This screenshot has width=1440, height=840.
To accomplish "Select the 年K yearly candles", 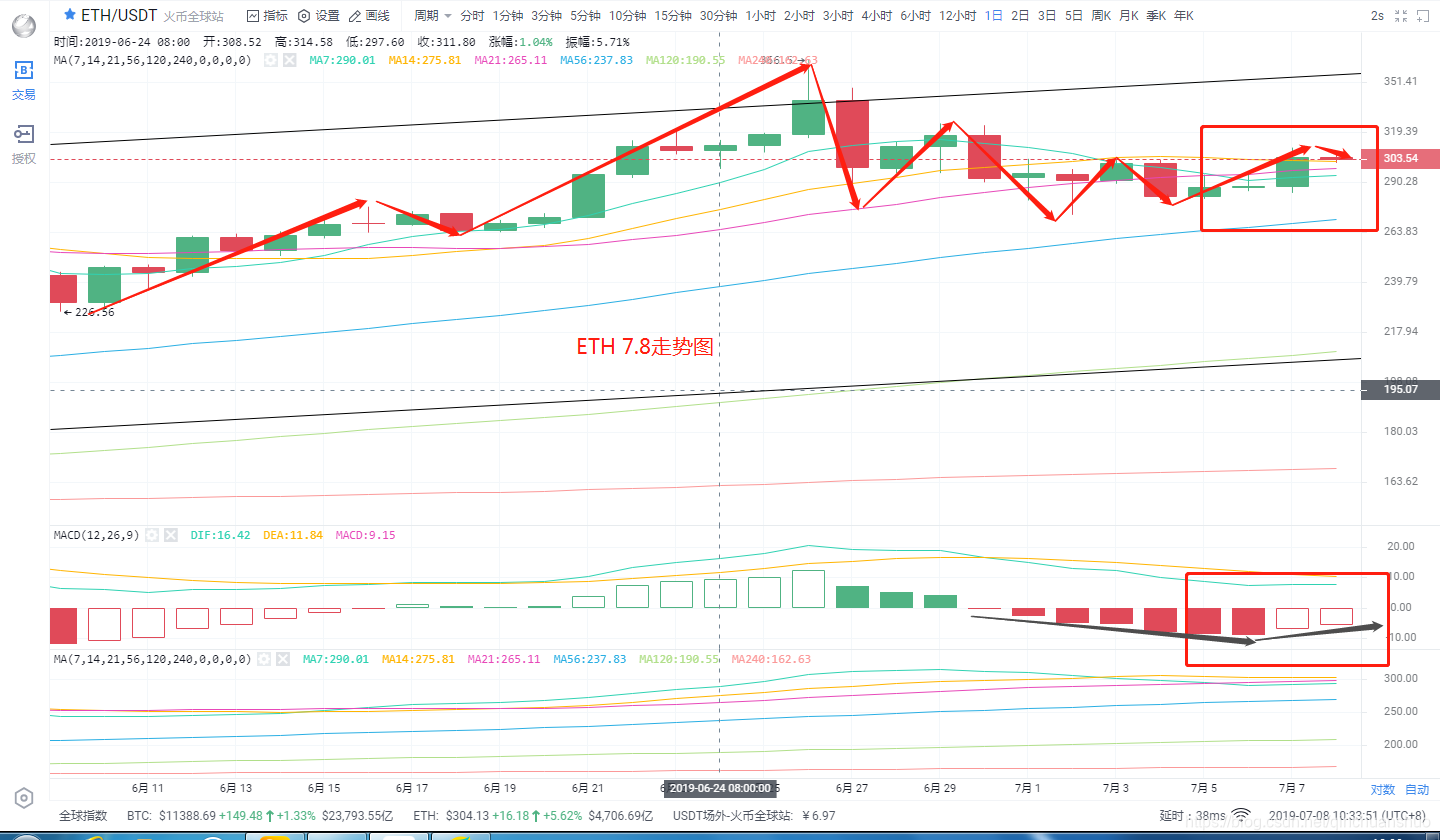I will [1183, 16].
